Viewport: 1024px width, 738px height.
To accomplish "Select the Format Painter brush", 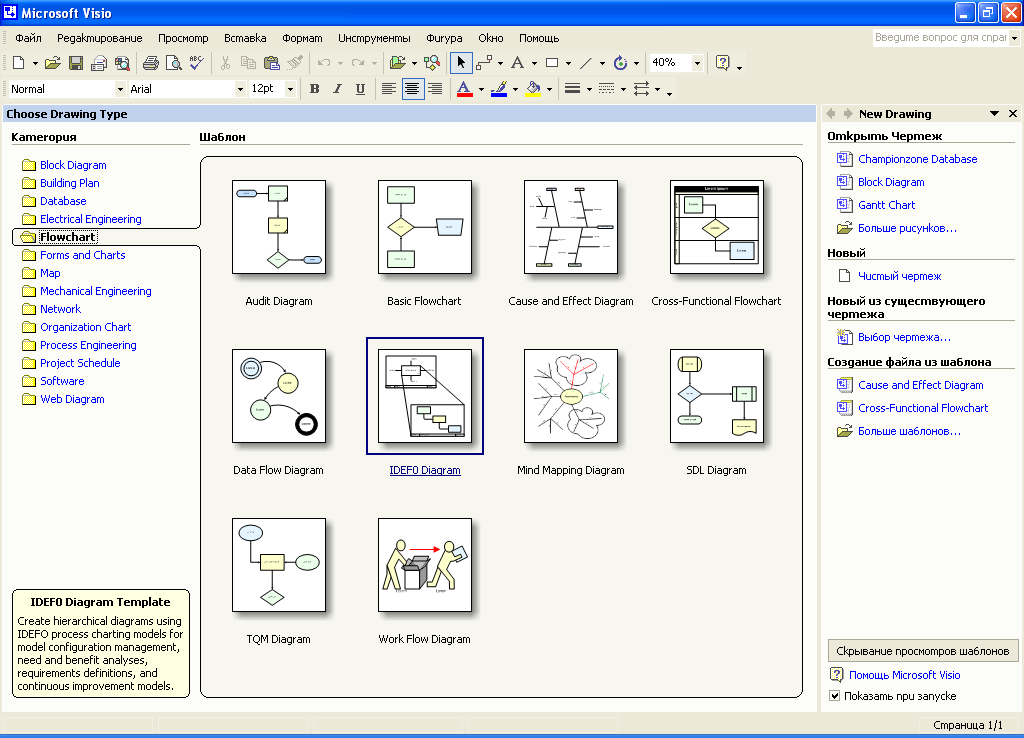I will point(295,63).
